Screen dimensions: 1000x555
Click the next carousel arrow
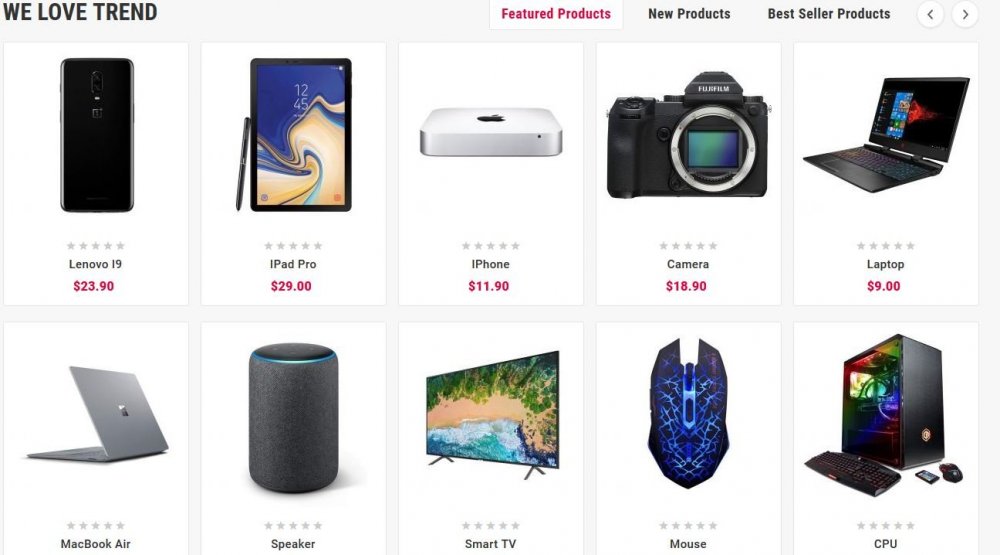[965, 14]
